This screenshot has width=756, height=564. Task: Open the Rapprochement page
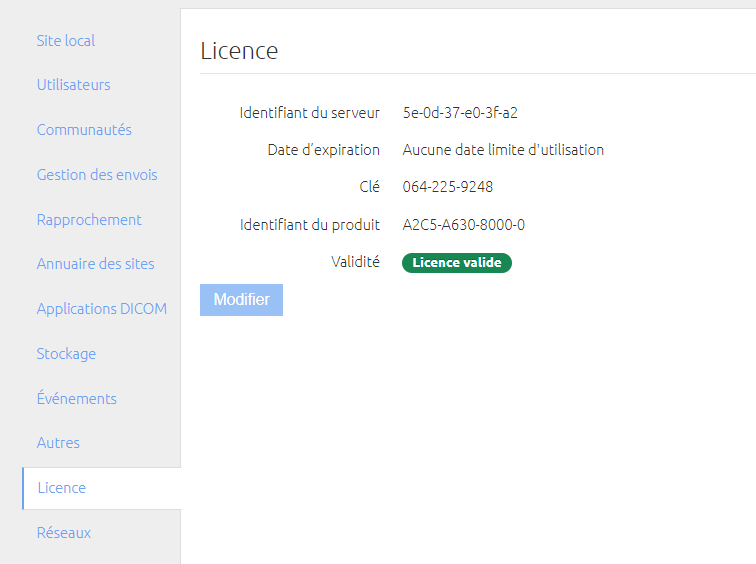coord(89,220)
